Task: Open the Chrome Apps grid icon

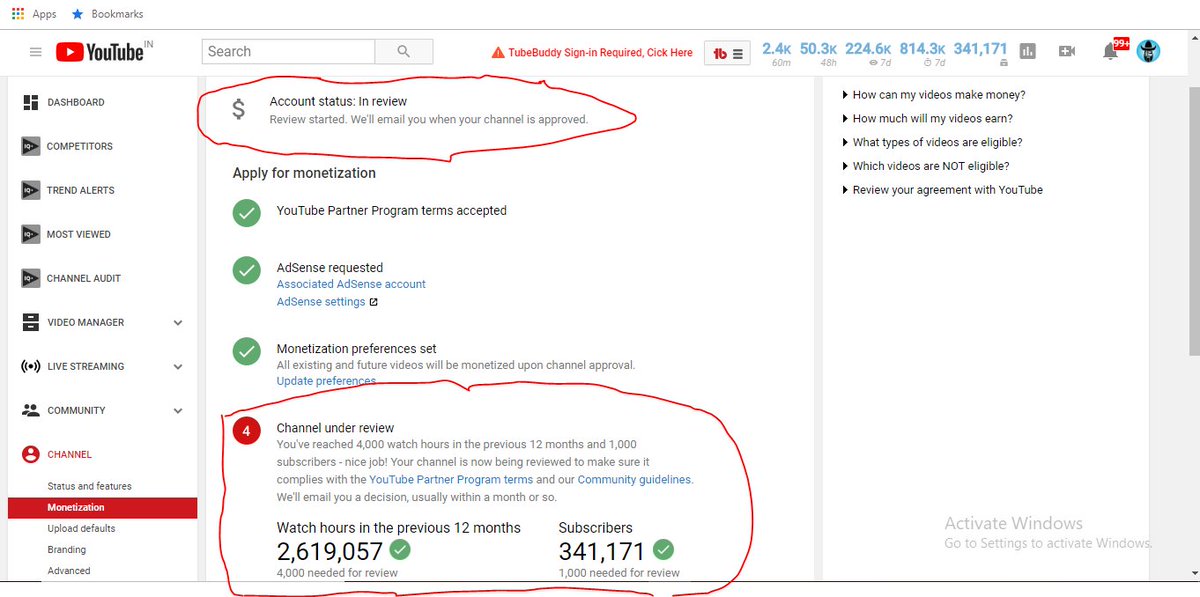Action: 17,14
